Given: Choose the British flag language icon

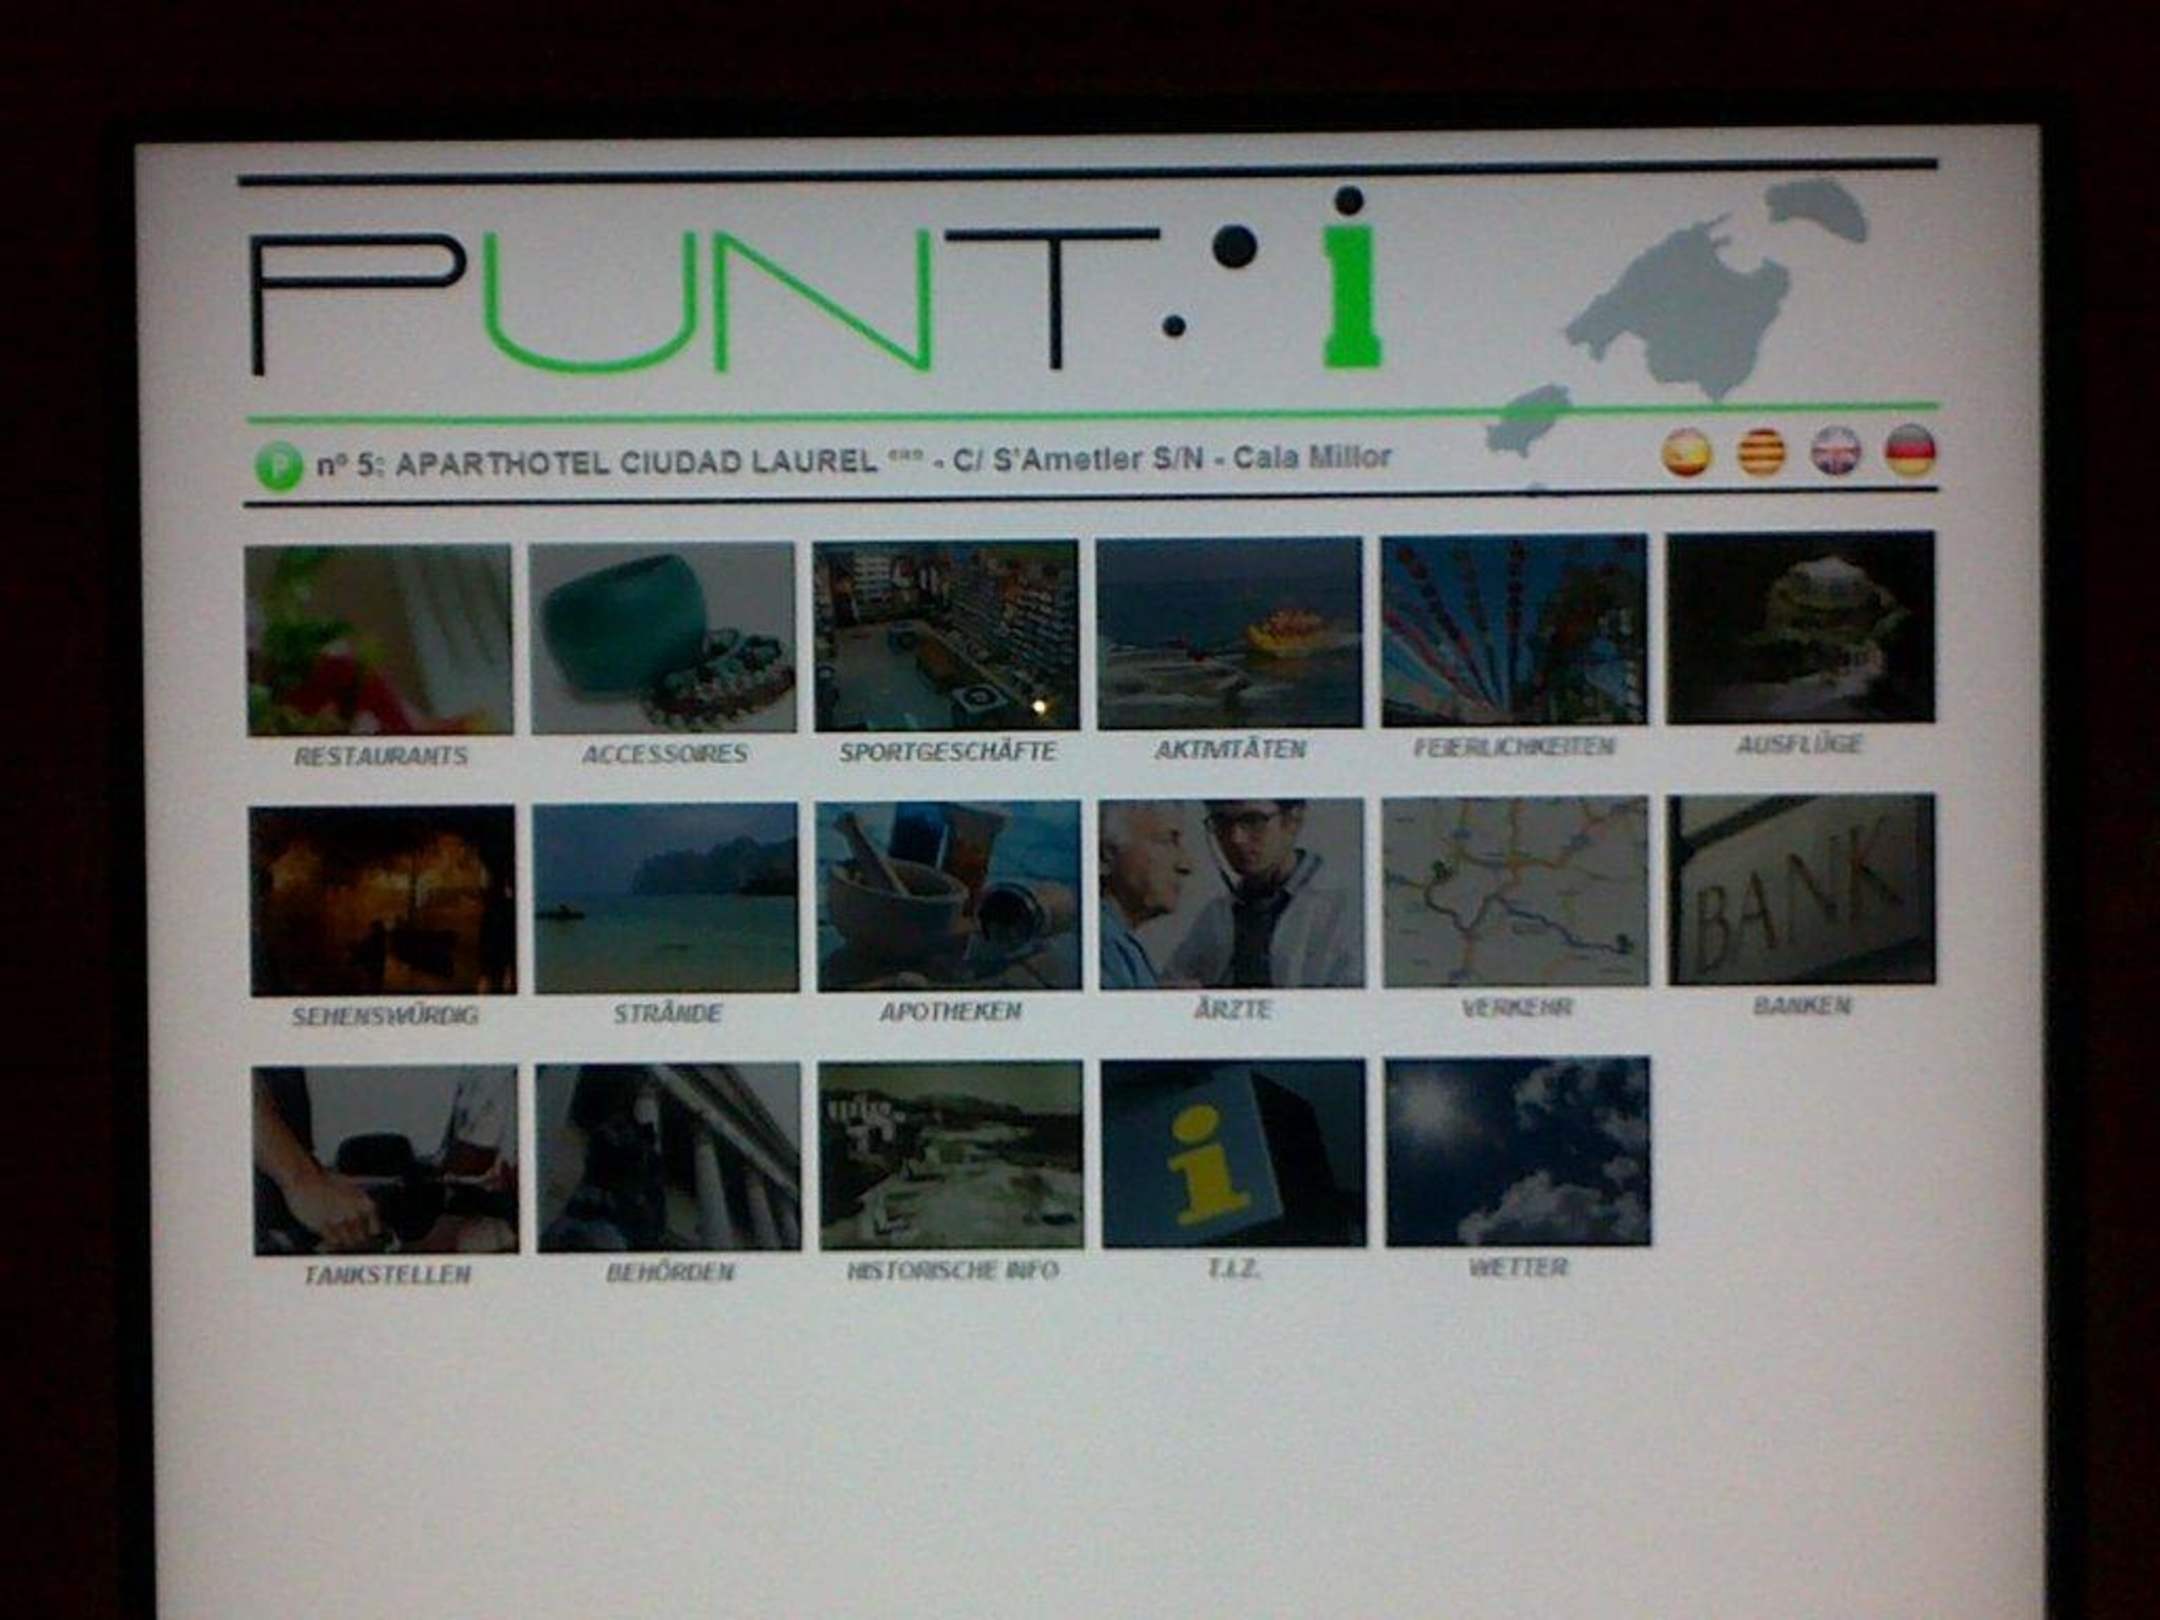Looking at the screenshot, I should 1835,451.
